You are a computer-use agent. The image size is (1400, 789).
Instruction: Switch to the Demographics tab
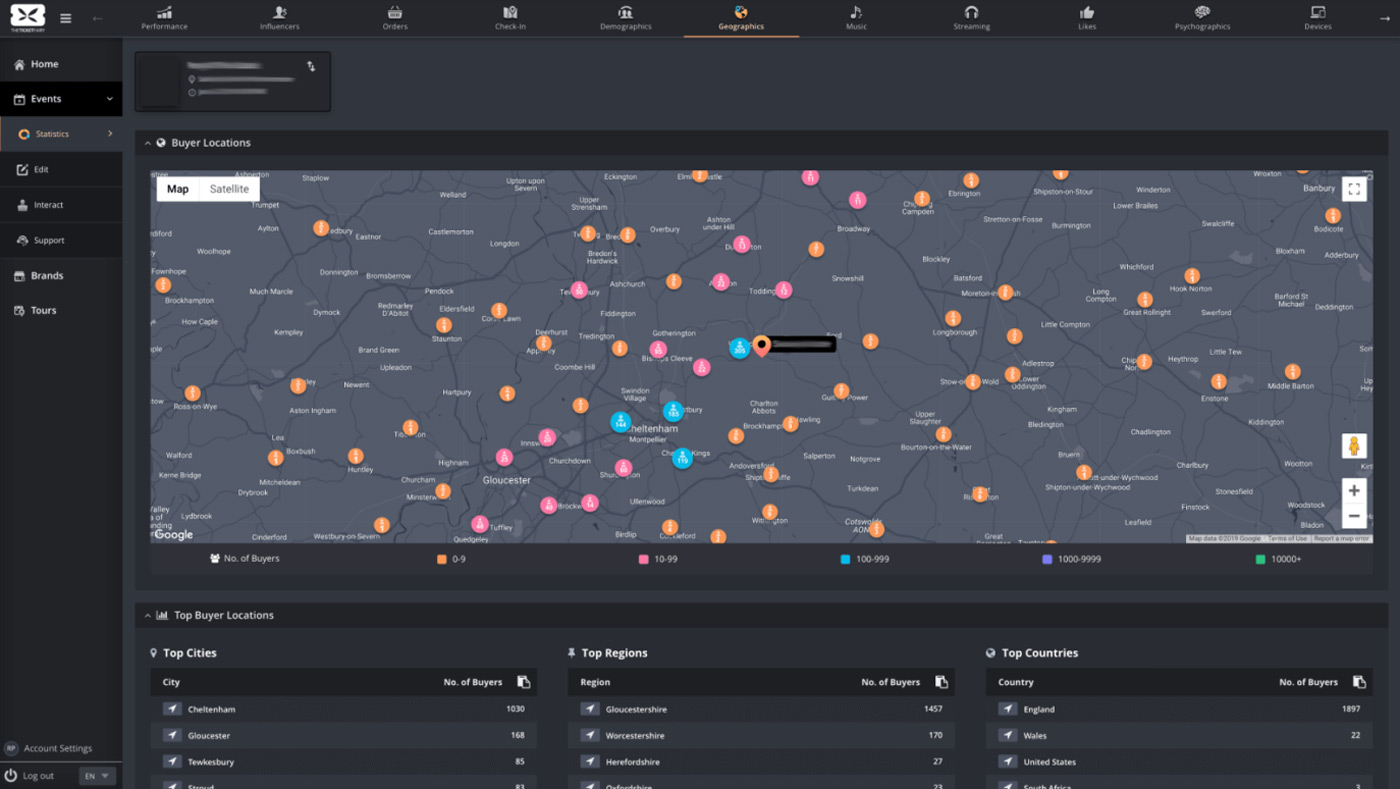point(625,12)
